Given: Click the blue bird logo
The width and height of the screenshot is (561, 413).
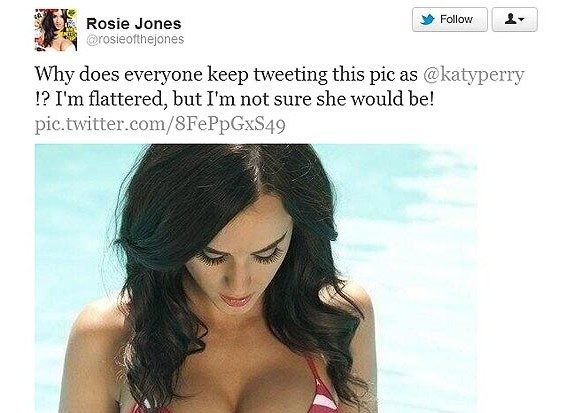Looking at the screenshot, I should point(427,19).
